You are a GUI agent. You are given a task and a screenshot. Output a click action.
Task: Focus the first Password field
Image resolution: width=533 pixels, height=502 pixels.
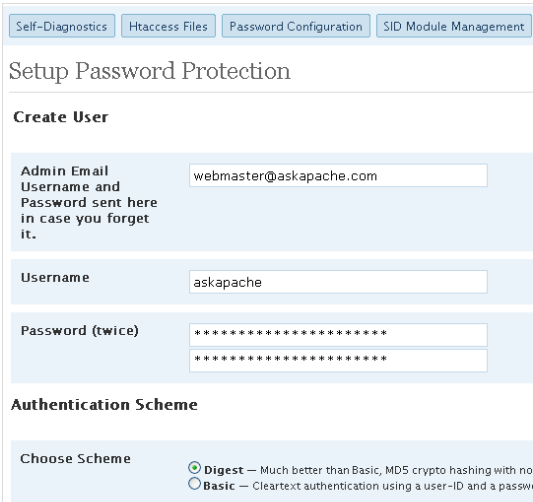pos(338,335)
